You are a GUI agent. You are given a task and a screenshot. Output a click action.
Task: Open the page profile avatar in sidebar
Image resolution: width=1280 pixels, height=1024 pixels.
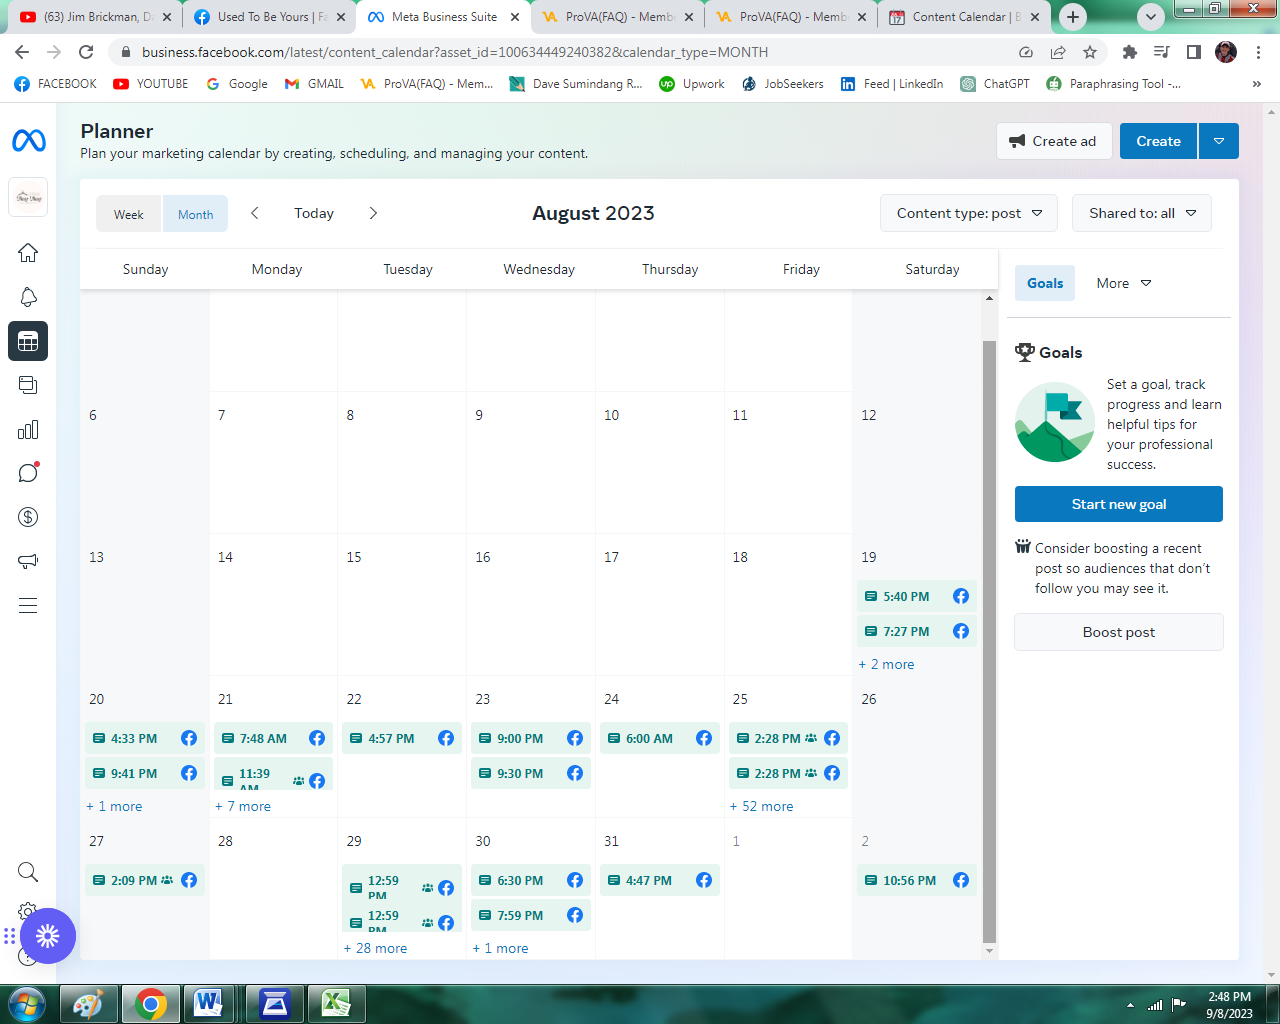click(28, 197)
